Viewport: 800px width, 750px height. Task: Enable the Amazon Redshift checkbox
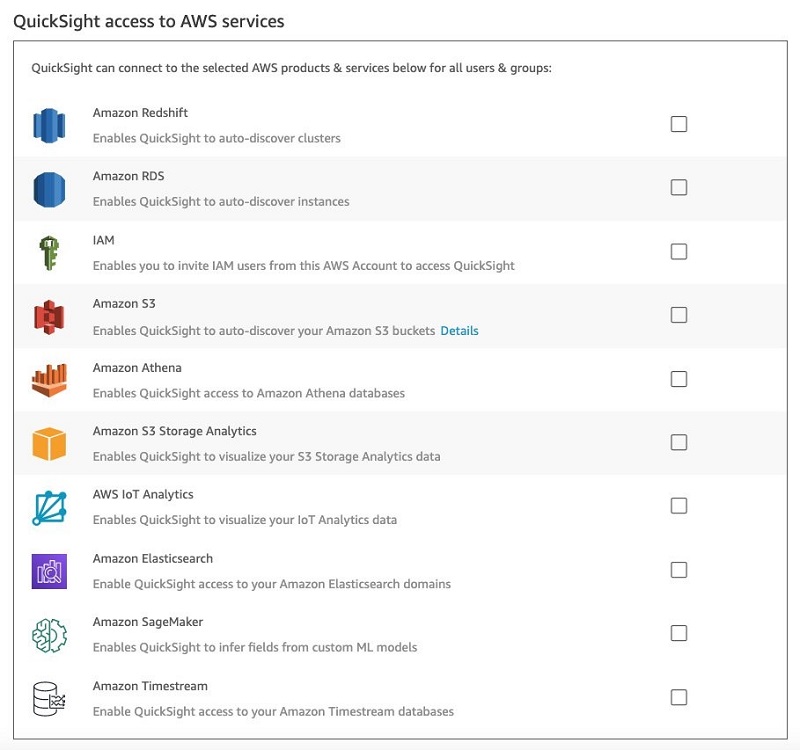pos(679,124)
